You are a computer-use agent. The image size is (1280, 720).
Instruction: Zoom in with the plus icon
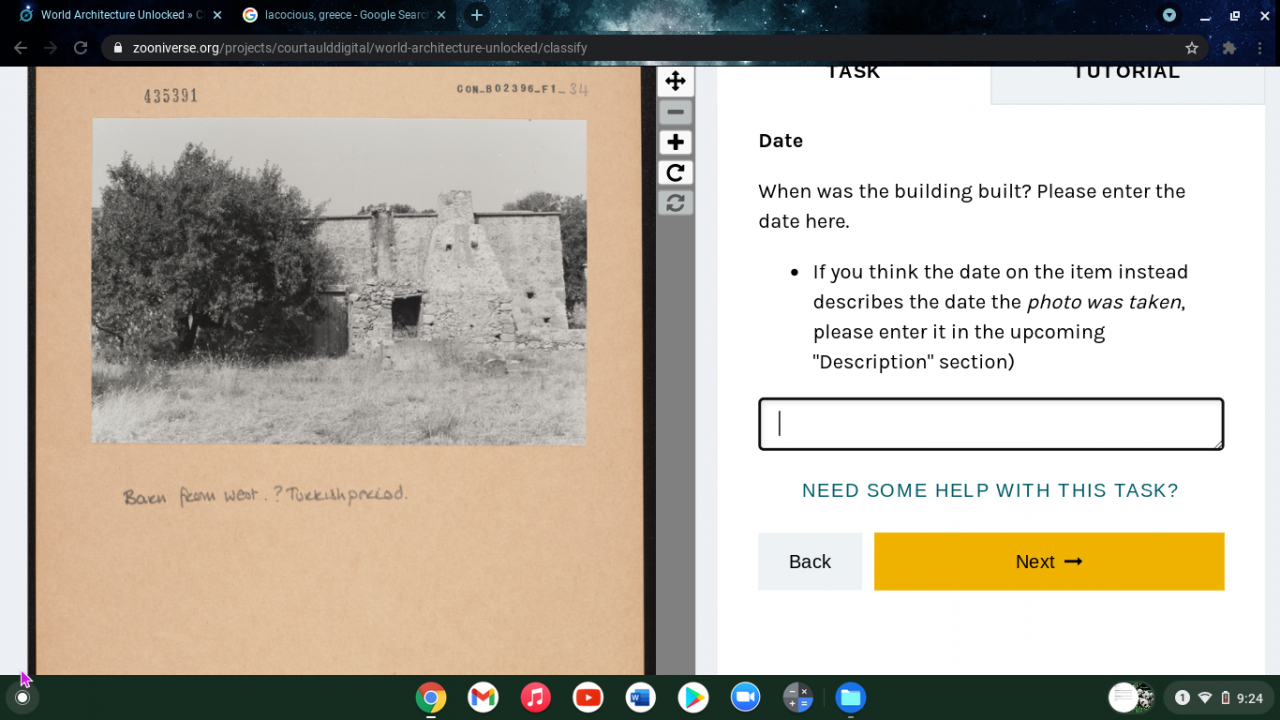click(x=675, y=142)
